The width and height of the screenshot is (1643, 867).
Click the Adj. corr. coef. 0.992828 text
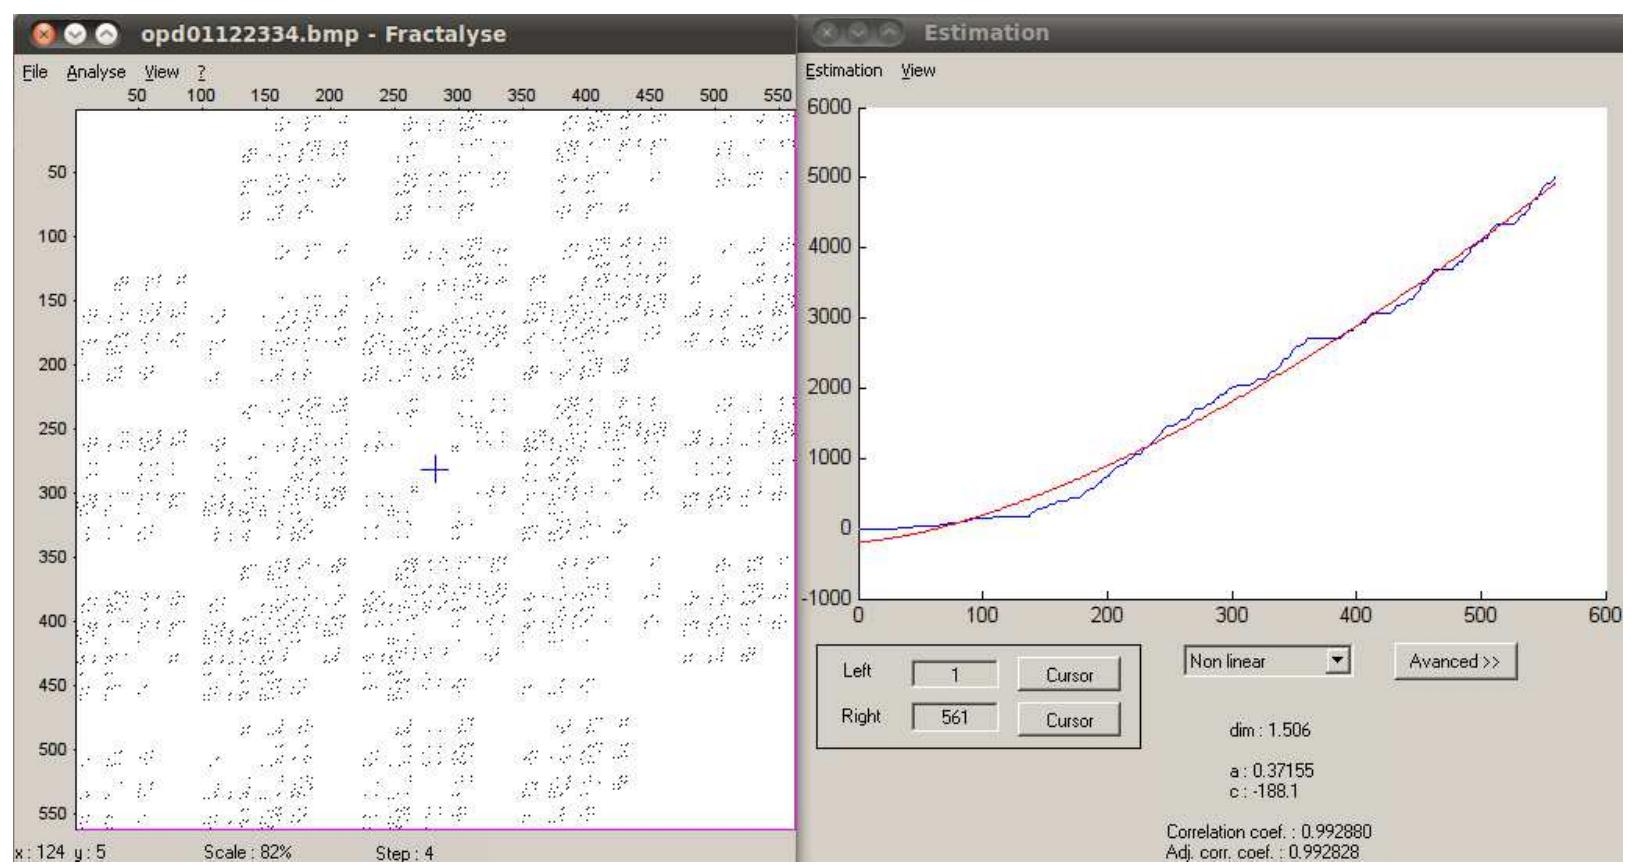tap(1262, 852)
